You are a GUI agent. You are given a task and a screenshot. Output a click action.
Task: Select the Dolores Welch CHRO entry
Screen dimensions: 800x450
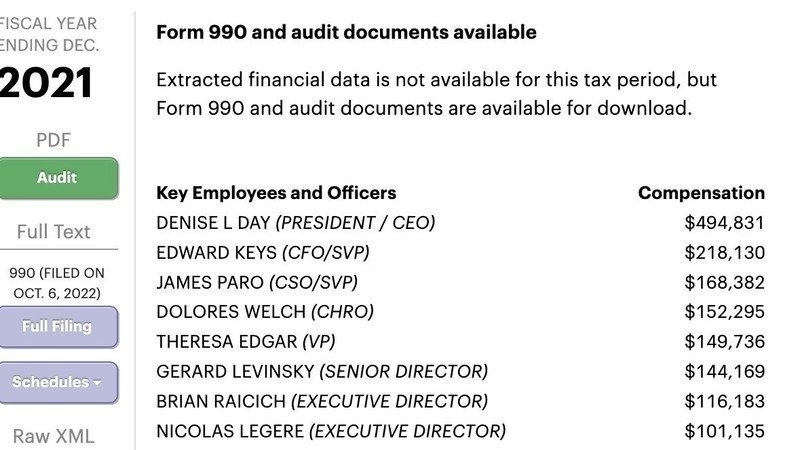coord(265,312)
